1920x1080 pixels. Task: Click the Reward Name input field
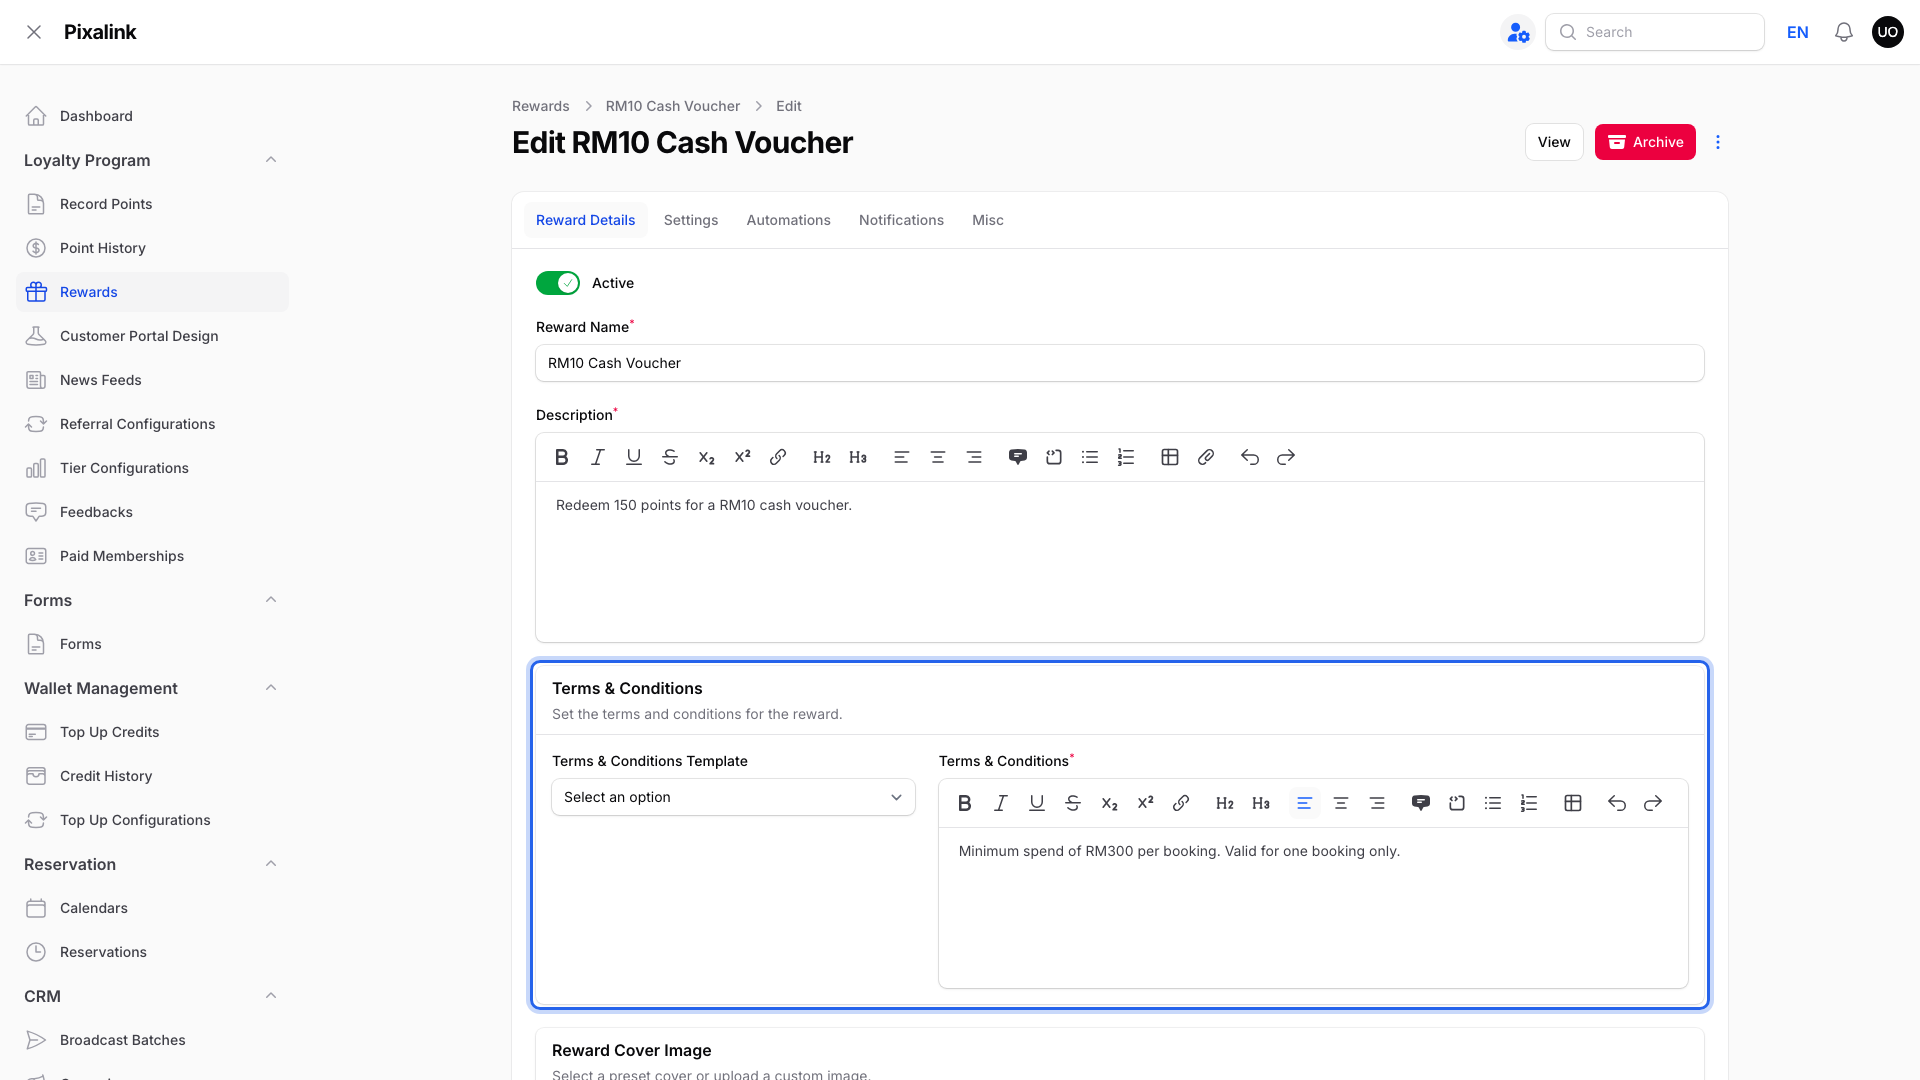coord(1120,363)
